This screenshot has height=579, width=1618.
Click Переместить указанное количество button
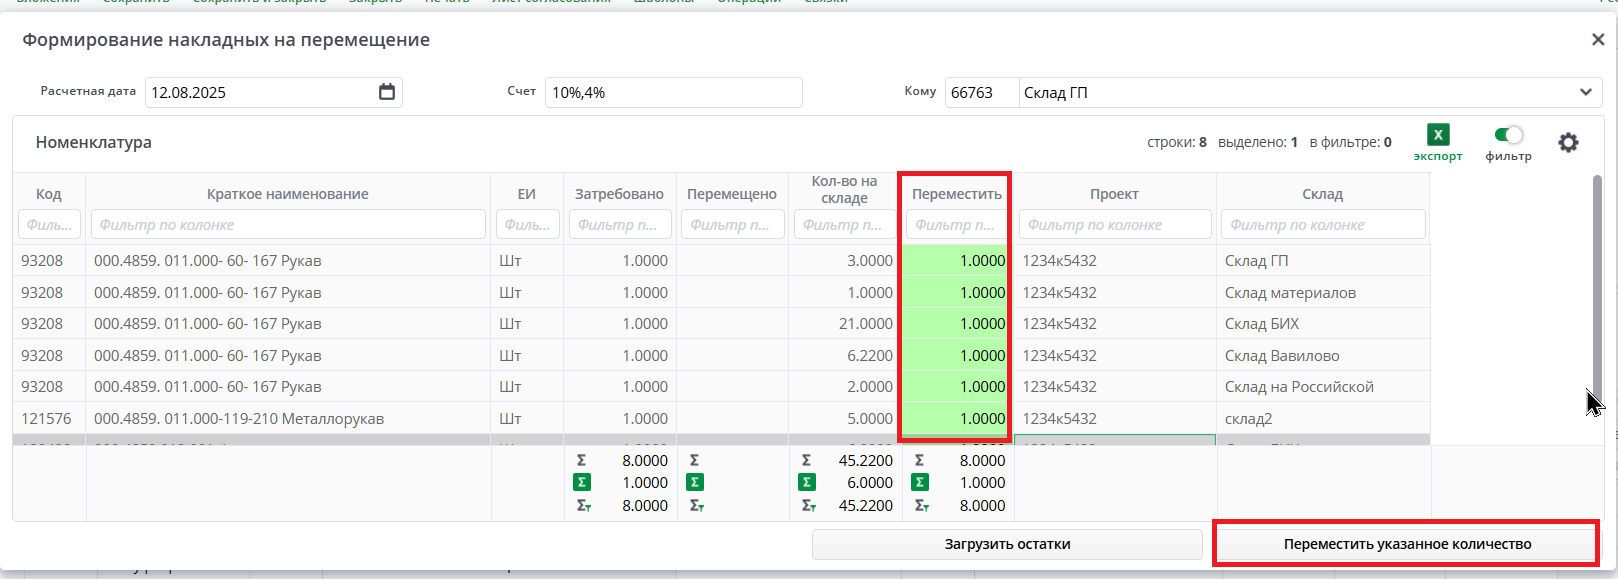(x=1406, y=544)
